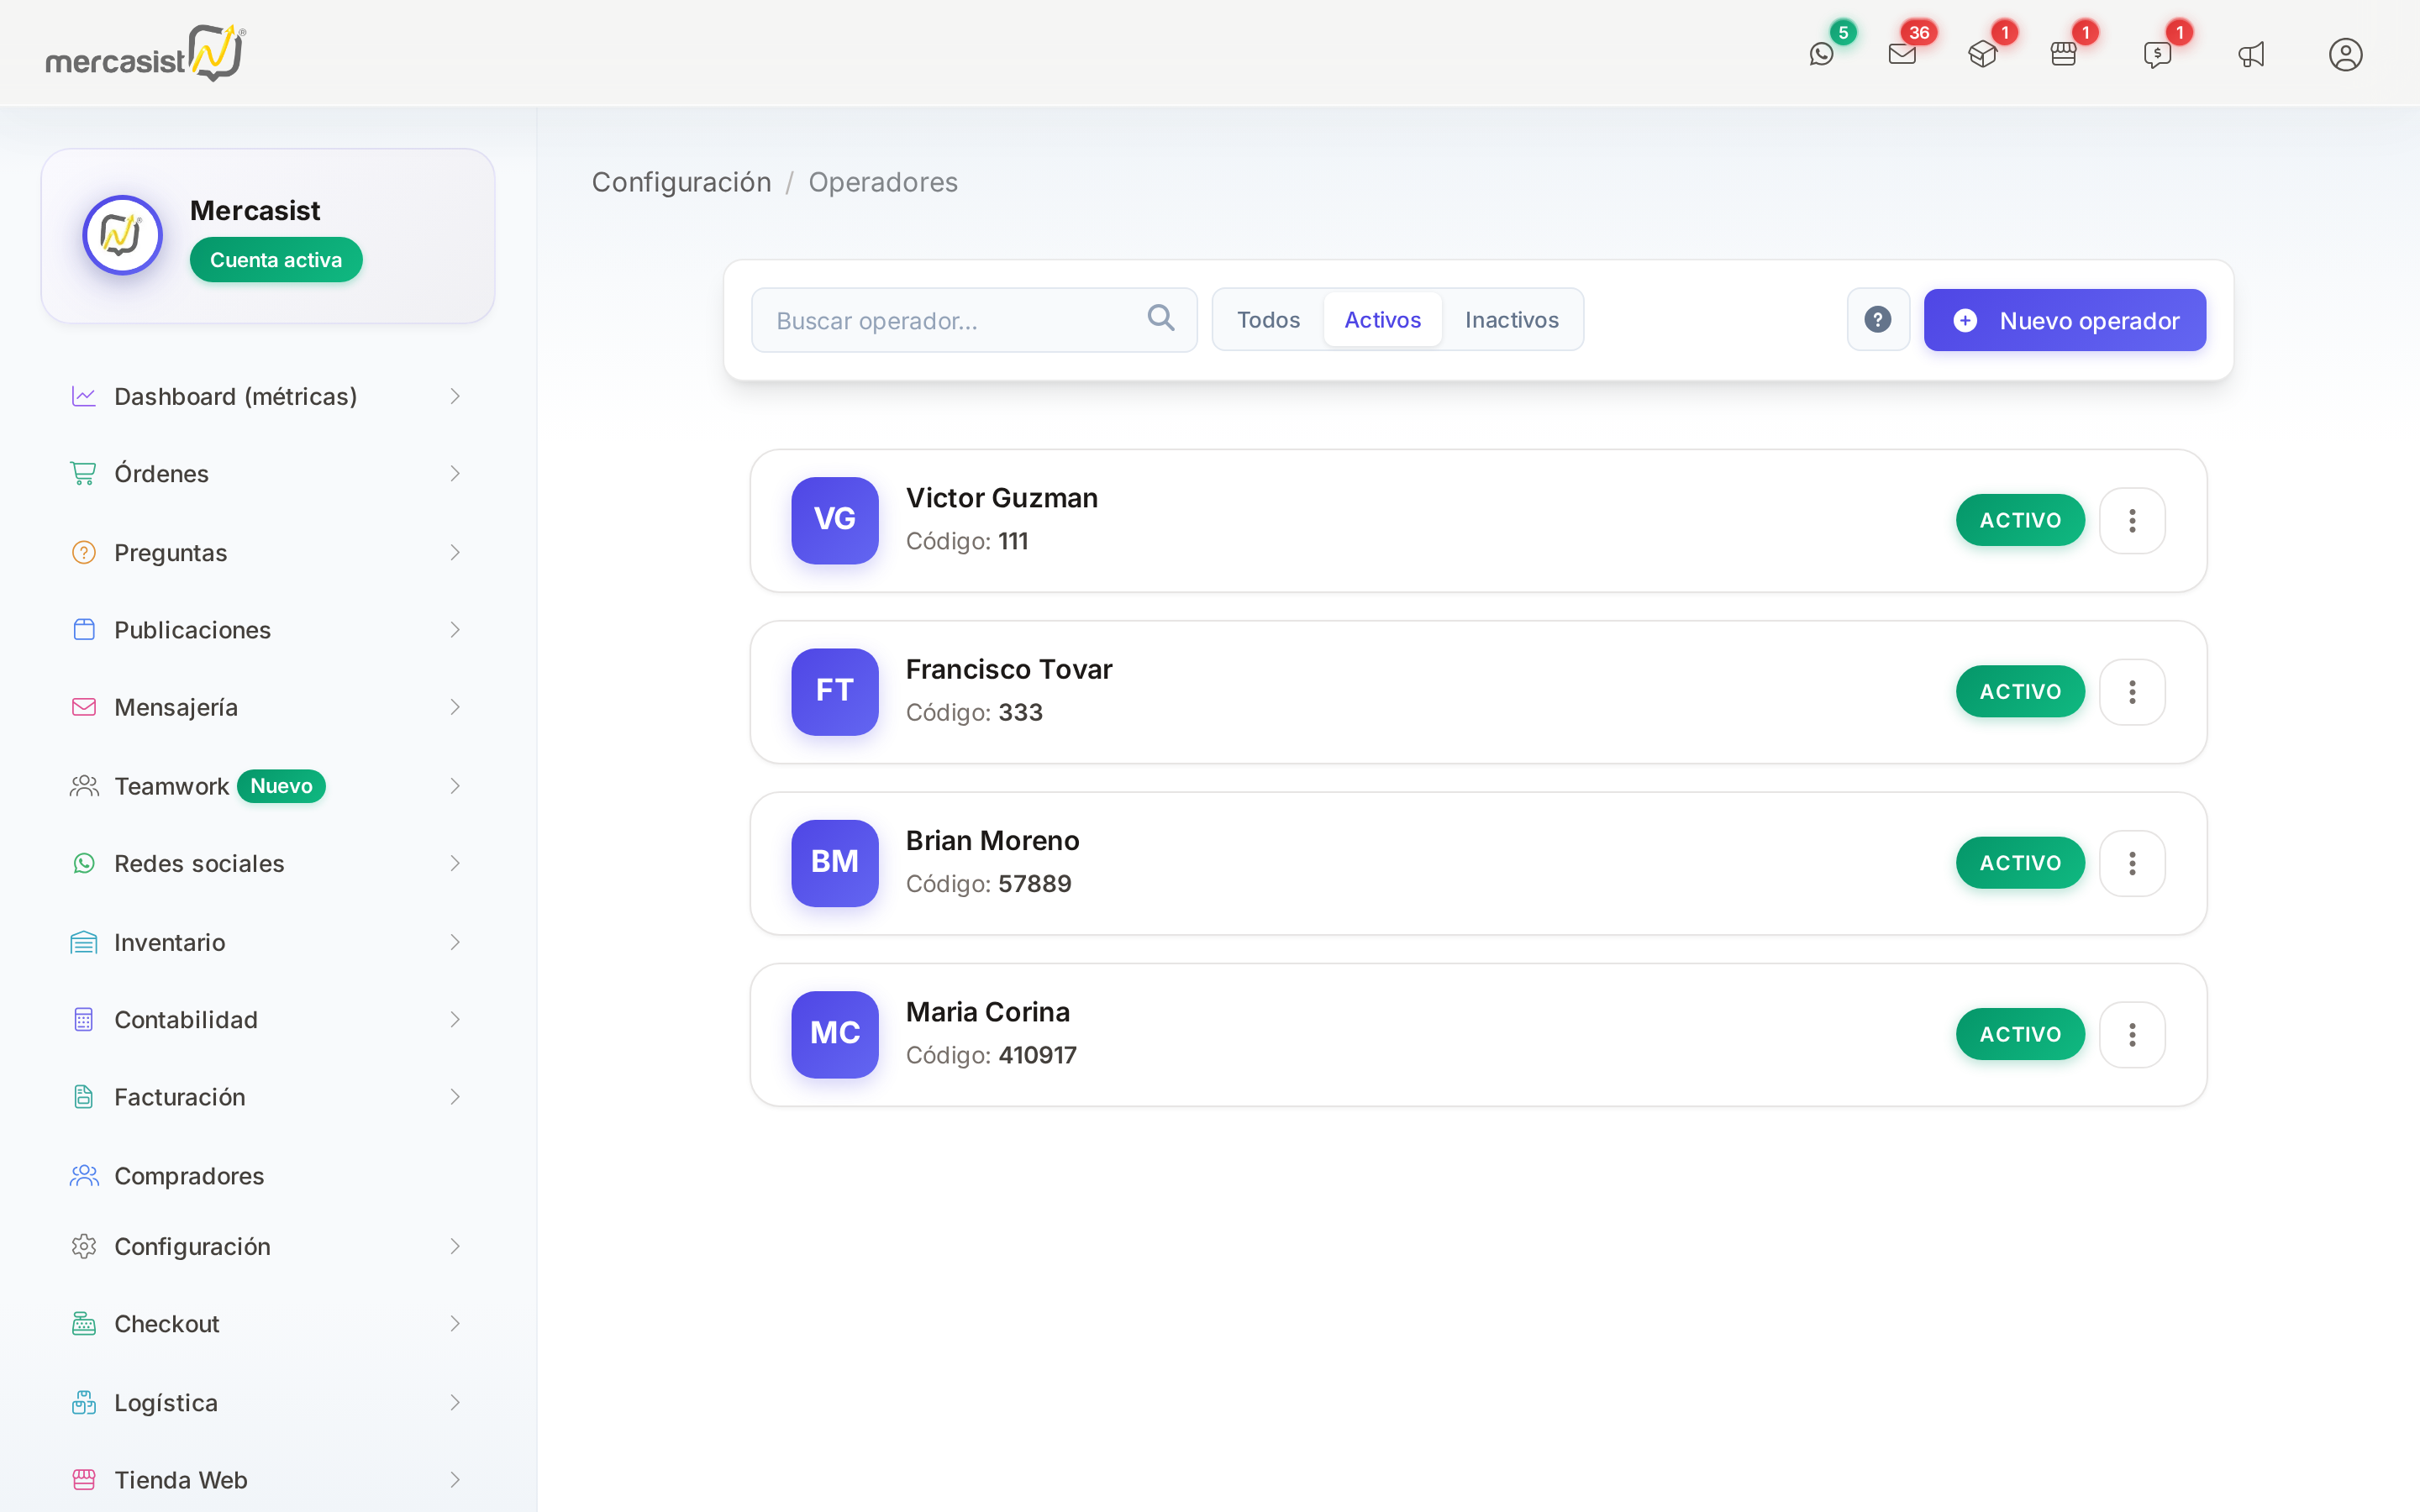The image size is (2420, 1512).
Task: Click ACTIVO status badge for Francisco Tovar
Action: pyautogui.click(x=2020, y=692)
